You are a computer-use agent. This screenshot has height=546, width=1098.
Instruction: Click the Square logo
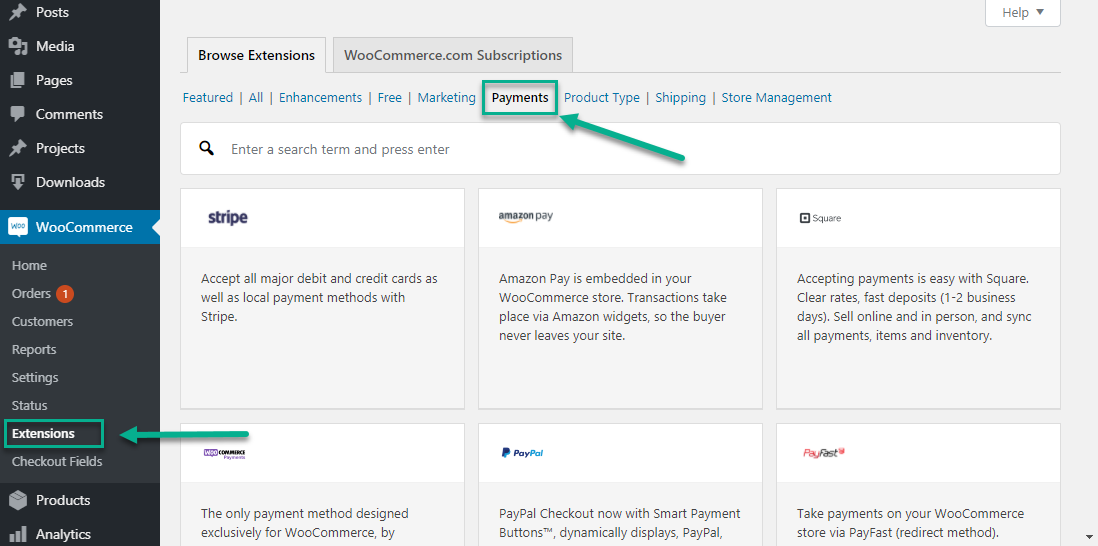pos(820,218)
